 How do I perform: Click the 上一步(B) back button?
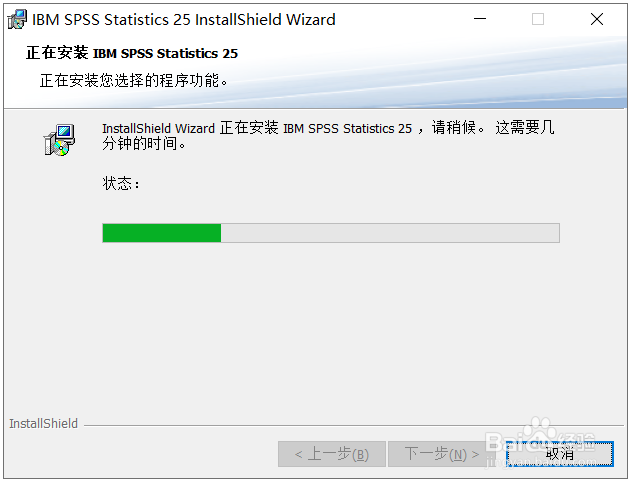[x=332, y=454]
